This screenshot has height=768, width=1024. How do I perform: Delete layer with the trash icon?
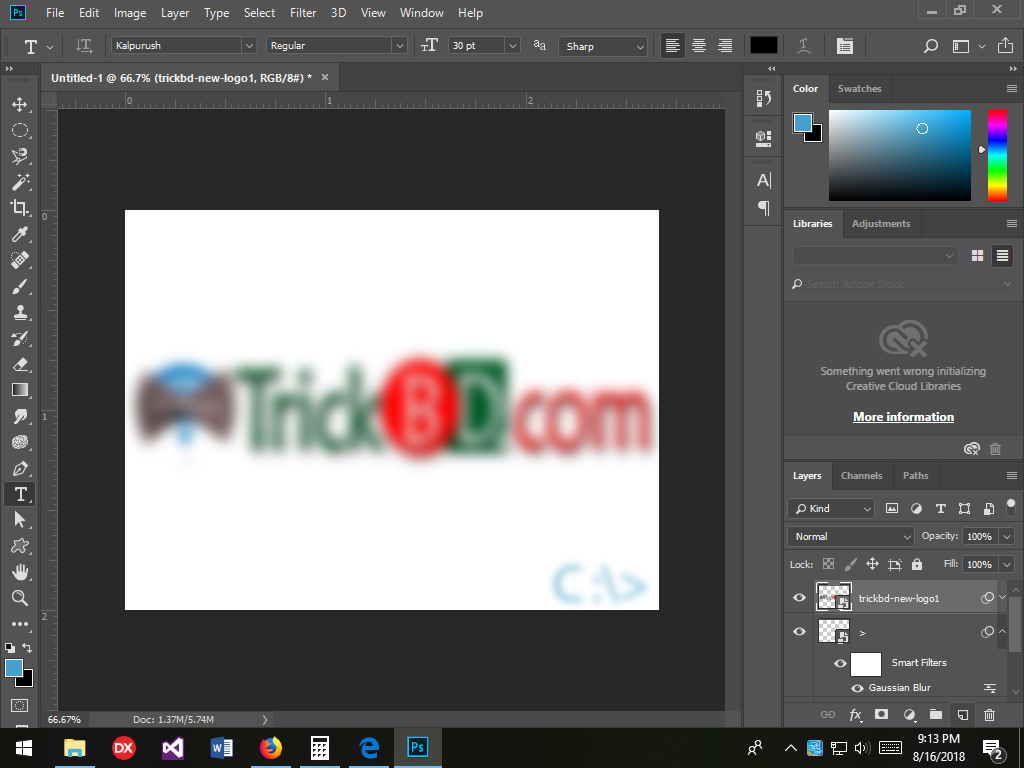click(x=989, y=715)
